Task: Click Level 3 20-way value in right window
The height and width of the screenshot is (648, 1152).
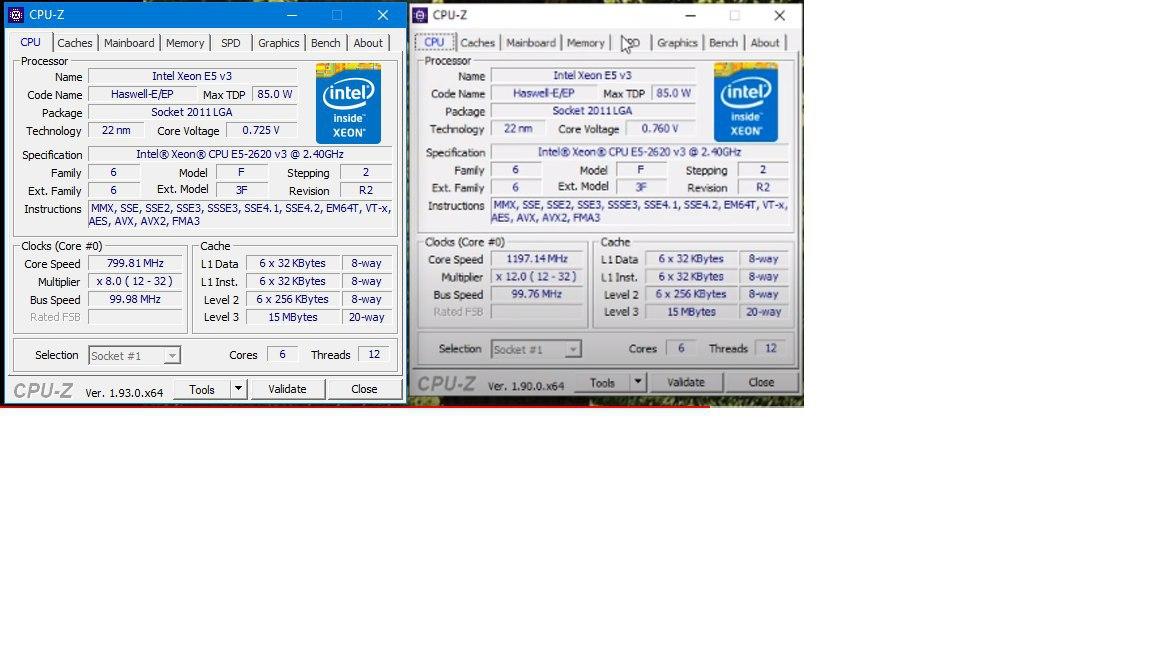Action: [764, 312]
